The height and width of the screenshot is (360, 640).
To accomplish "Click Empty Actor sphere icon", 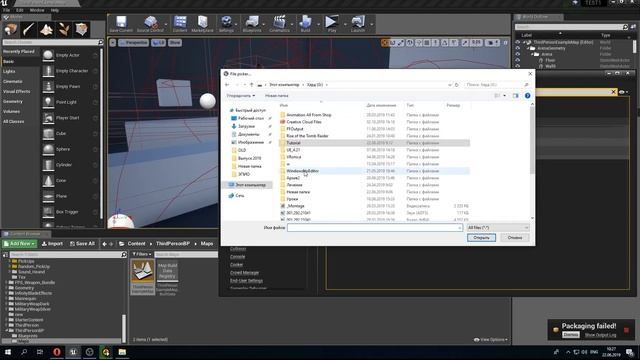I will (48, 55).
